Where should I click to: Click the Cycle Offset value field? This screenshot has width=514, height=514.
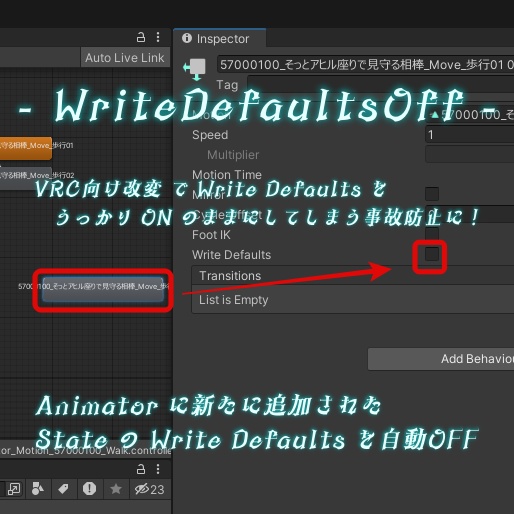470,214
